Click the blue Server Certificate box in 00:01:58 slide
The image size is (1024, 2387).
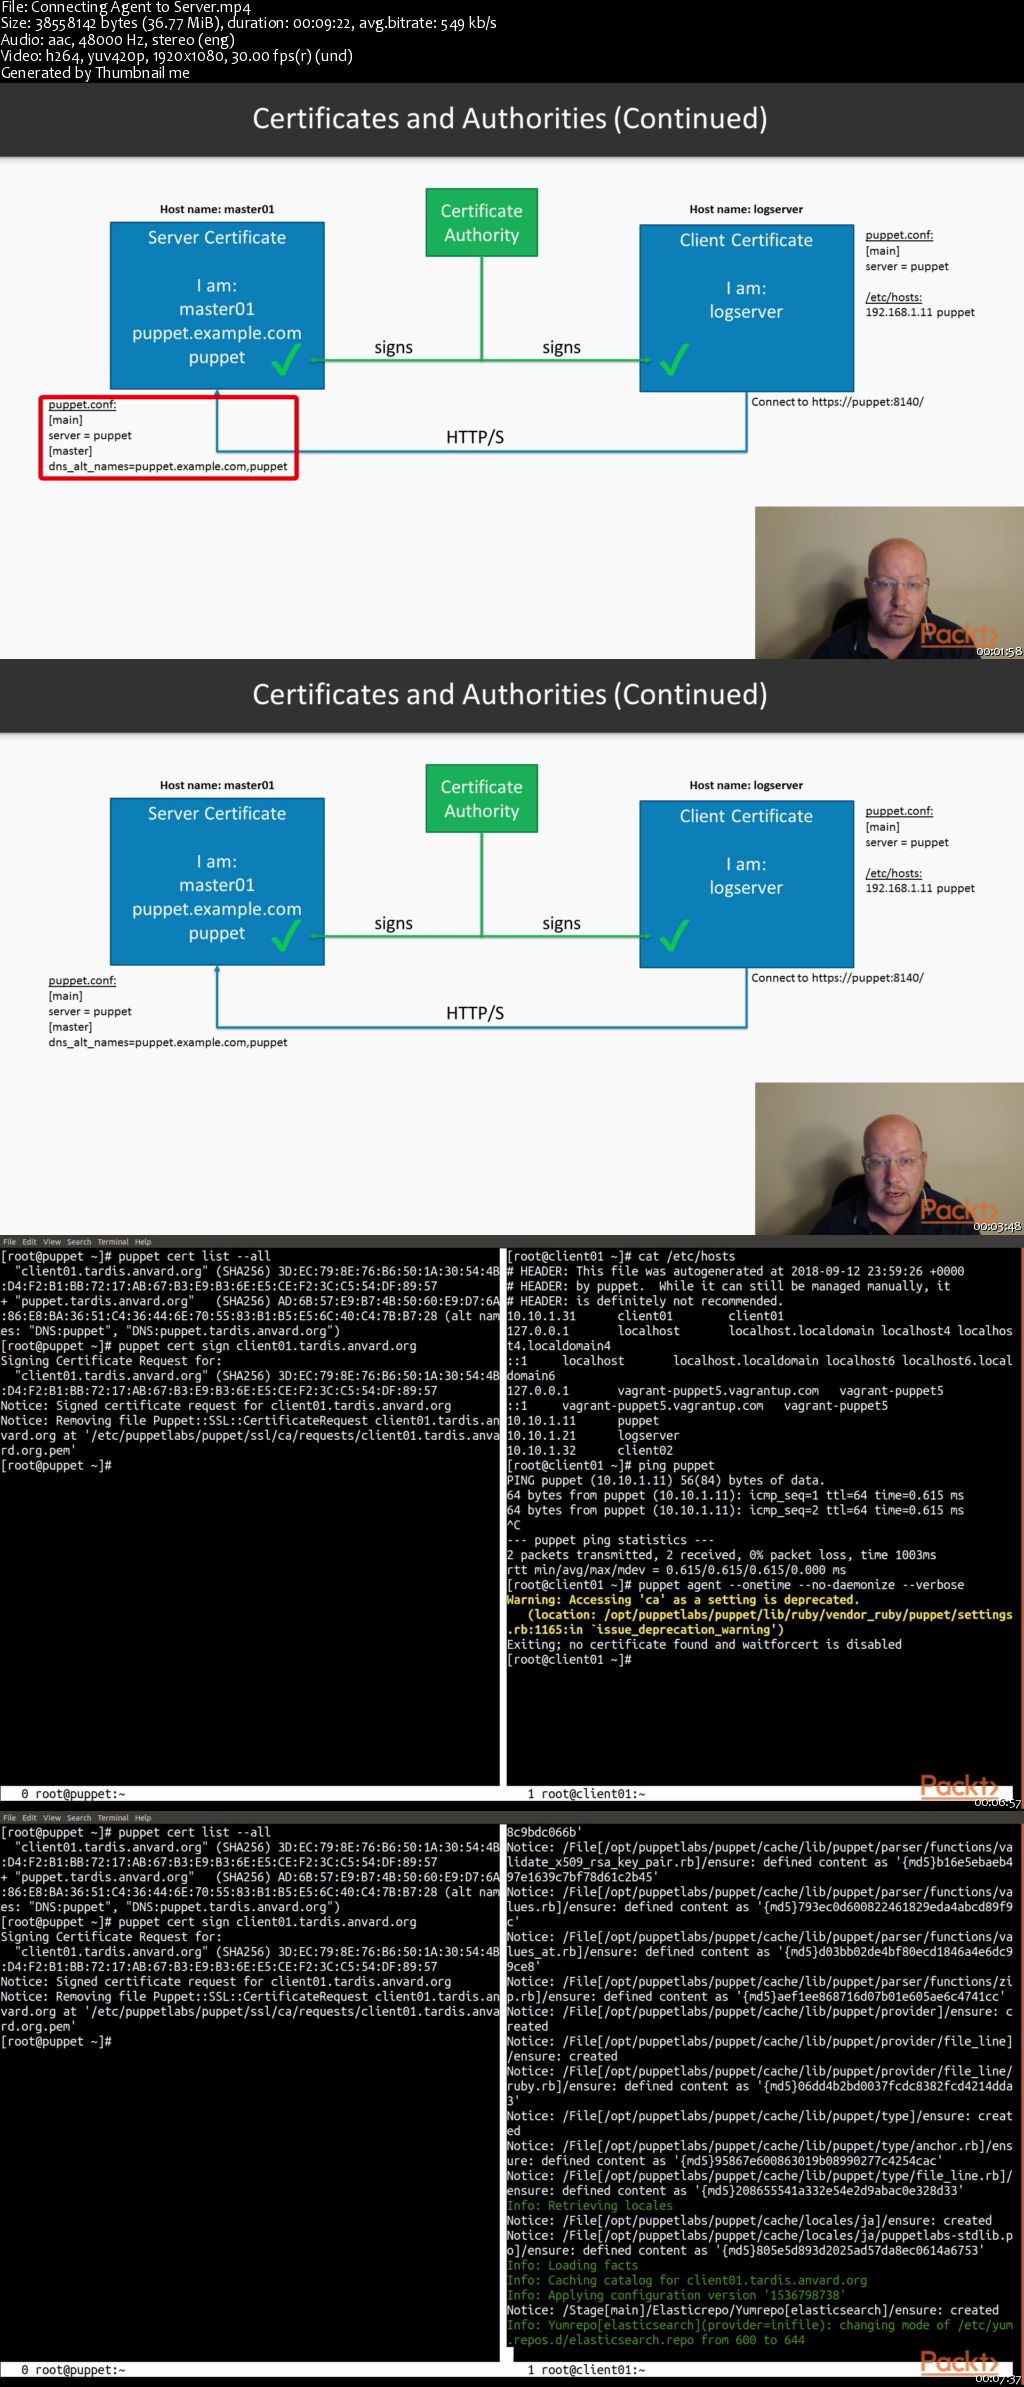[217, 305]
